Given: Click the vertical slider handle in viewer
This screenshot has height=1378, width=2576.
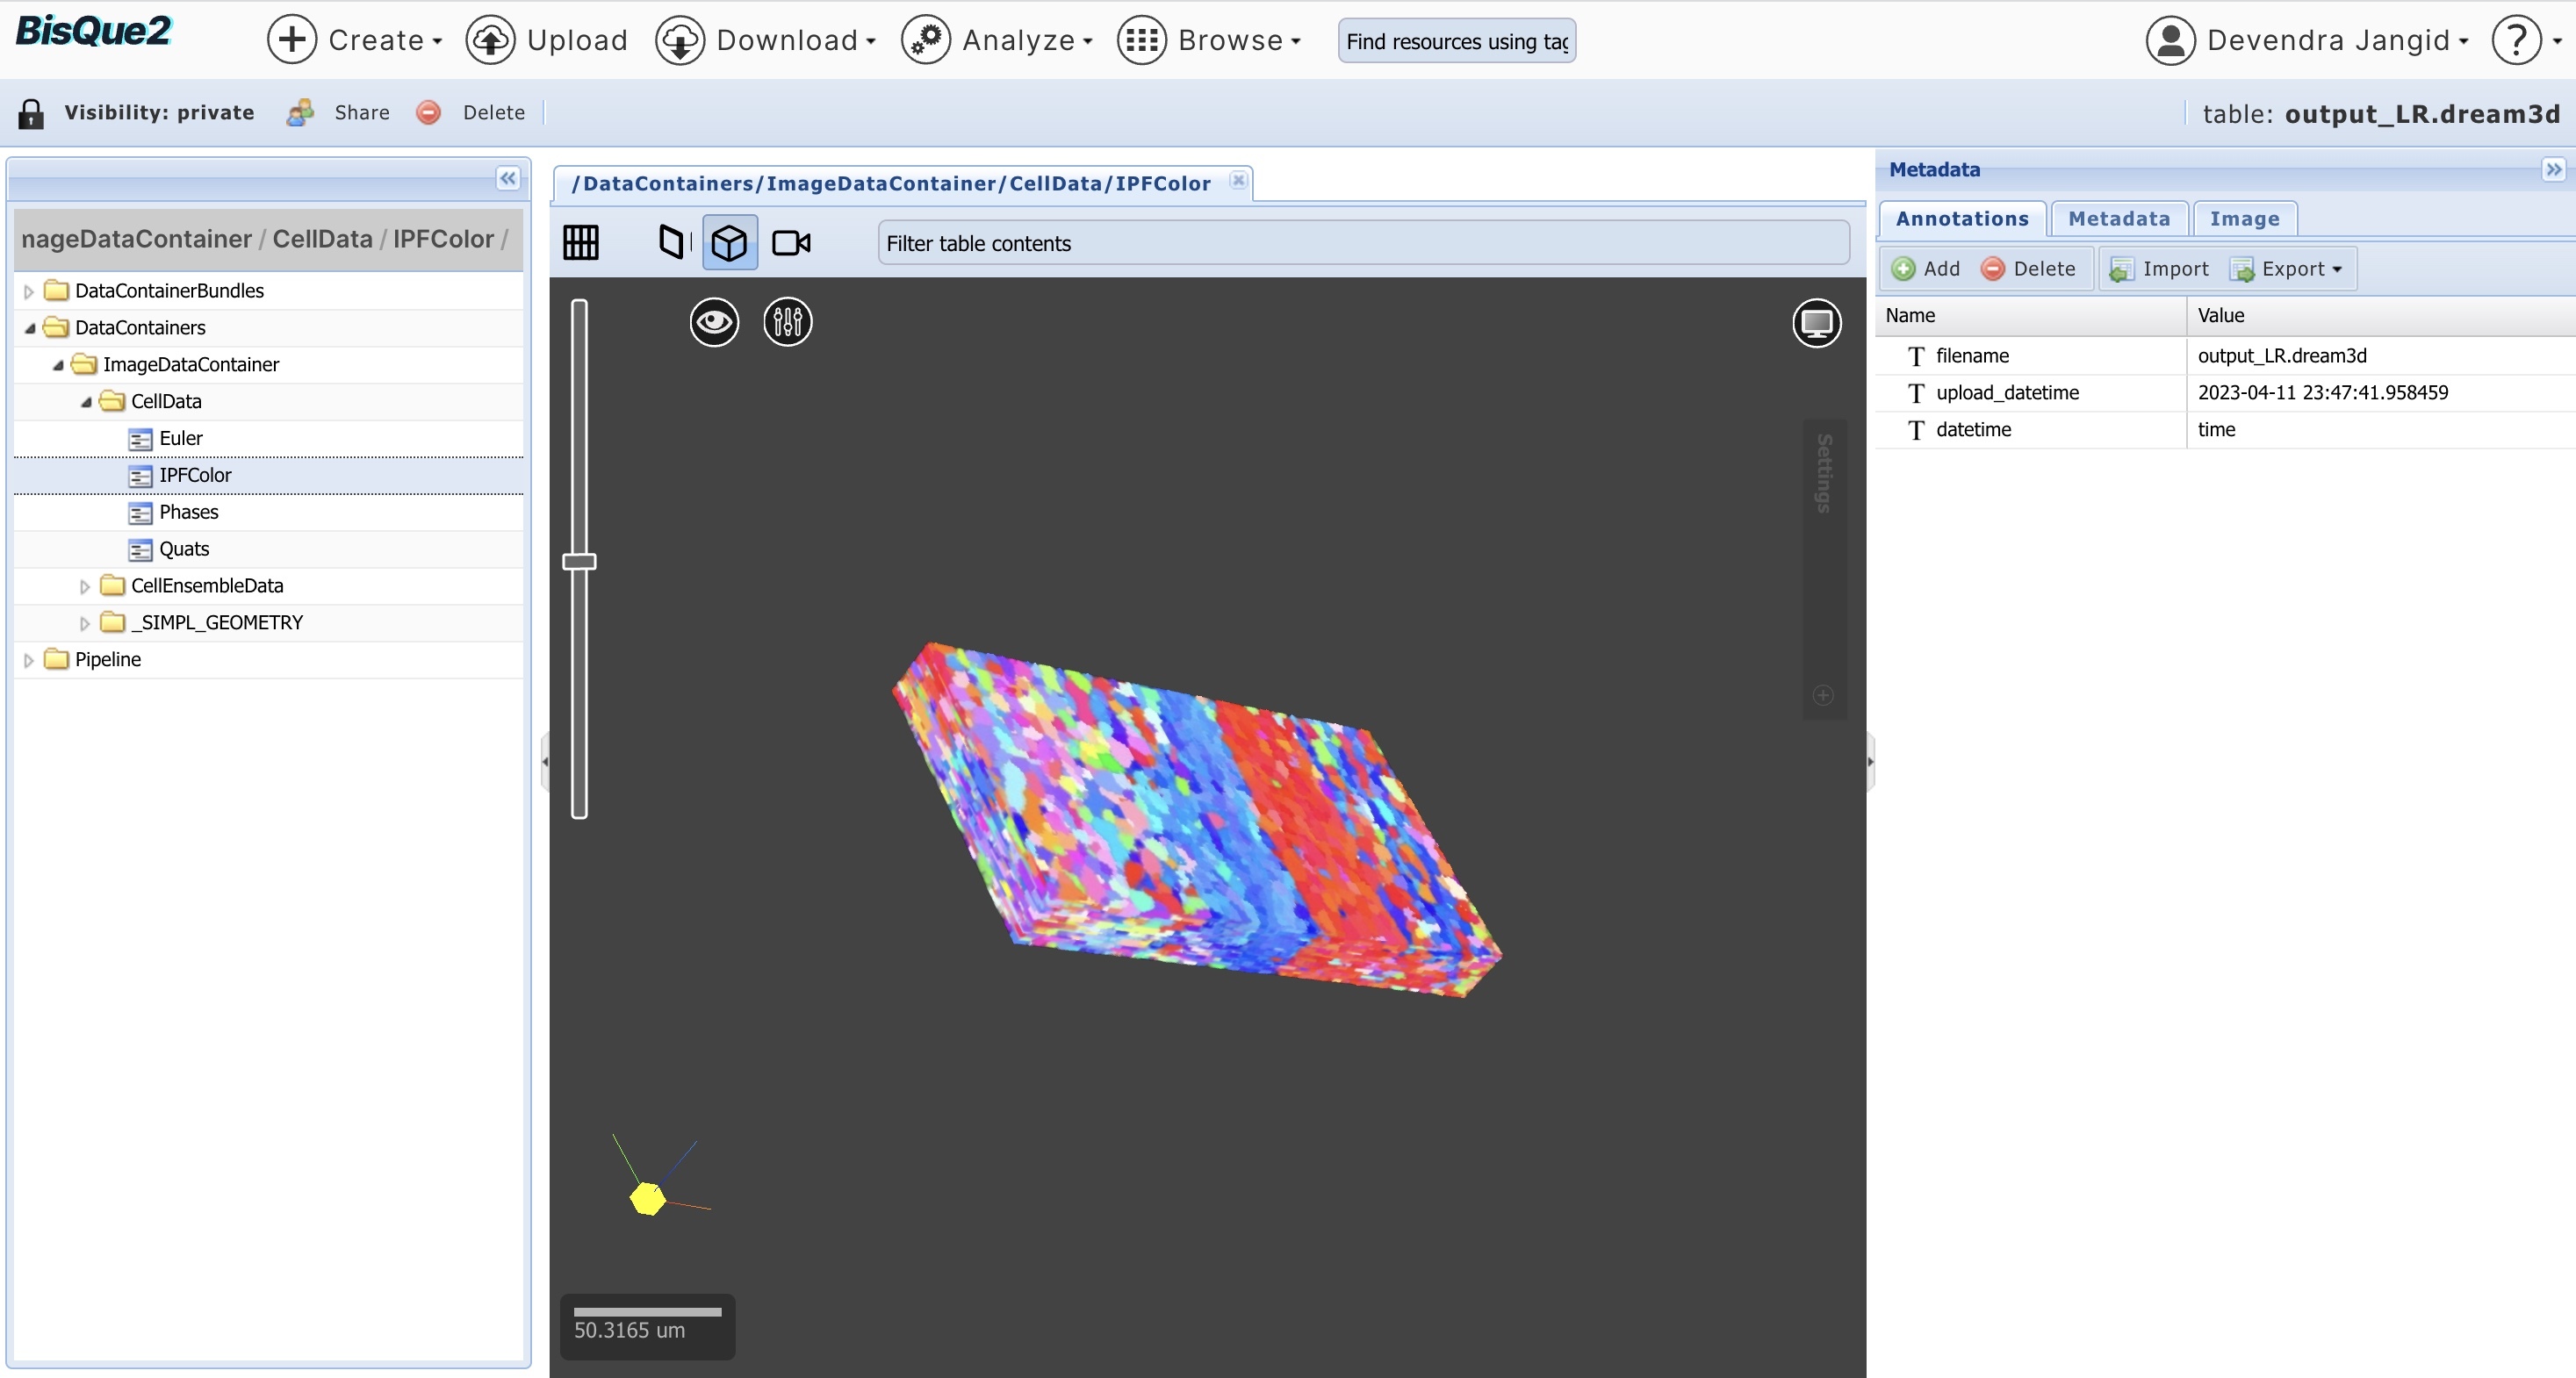Looking at the screenshot, I should tap(579, 561).
